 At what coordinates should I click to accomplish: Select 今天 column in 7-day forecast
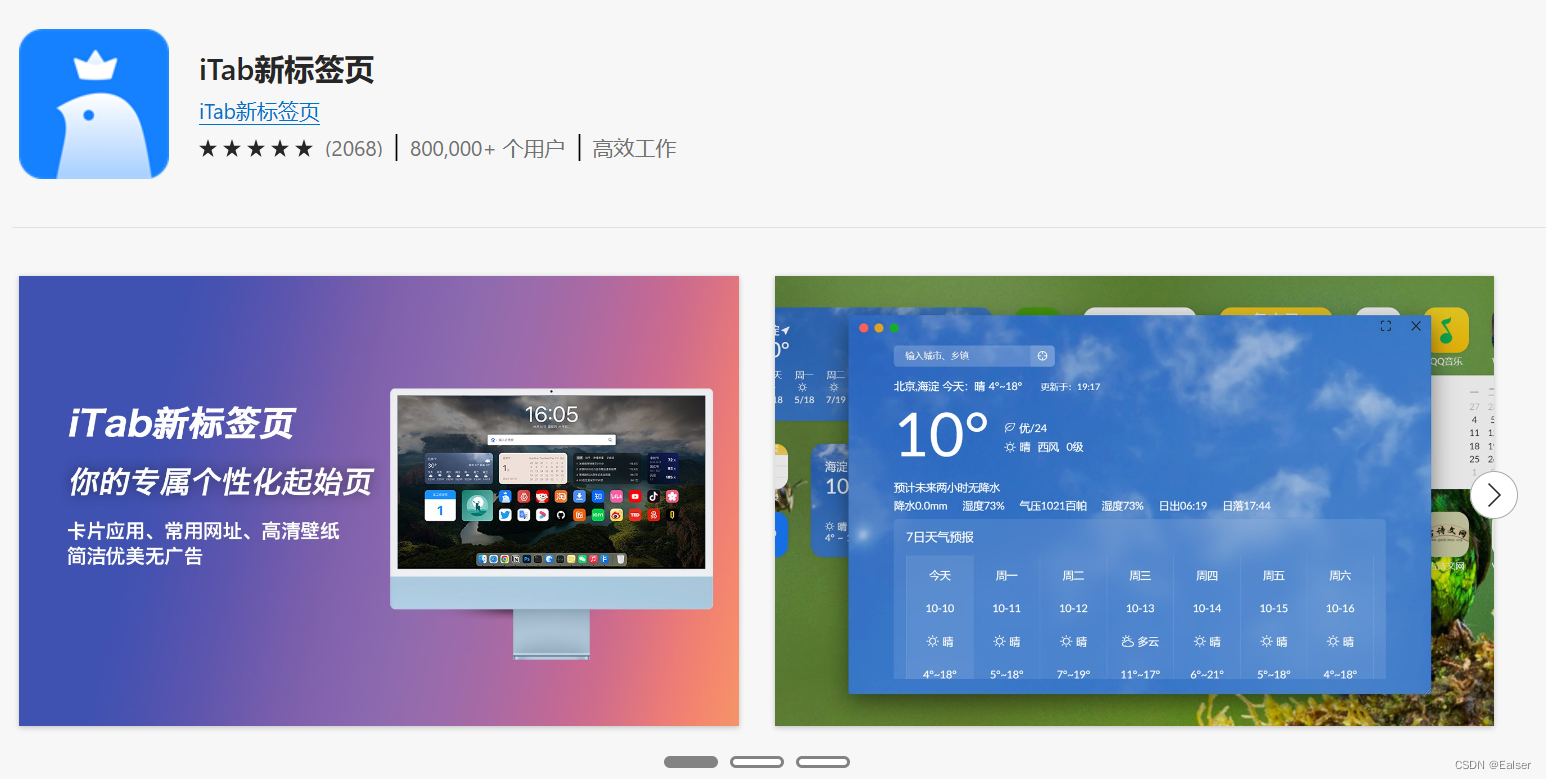[x=940, y=618]
